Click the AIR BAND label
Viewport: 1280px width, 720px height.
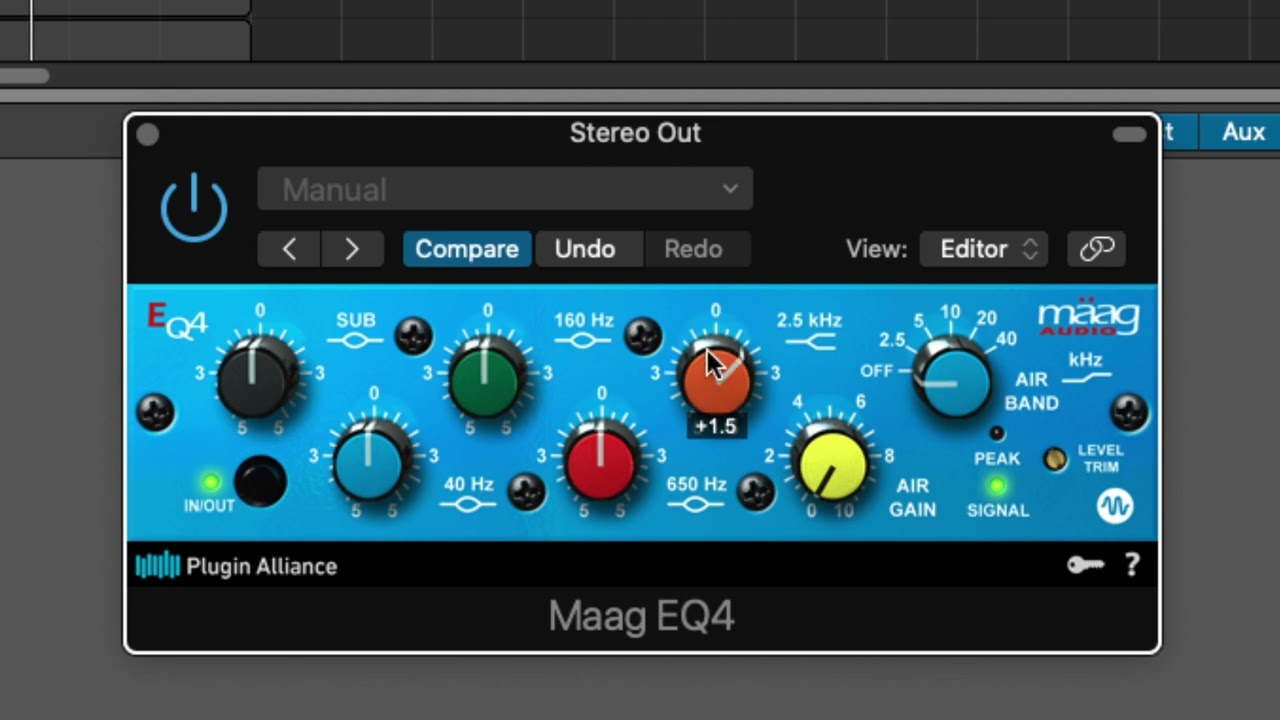click(1031, 391)
